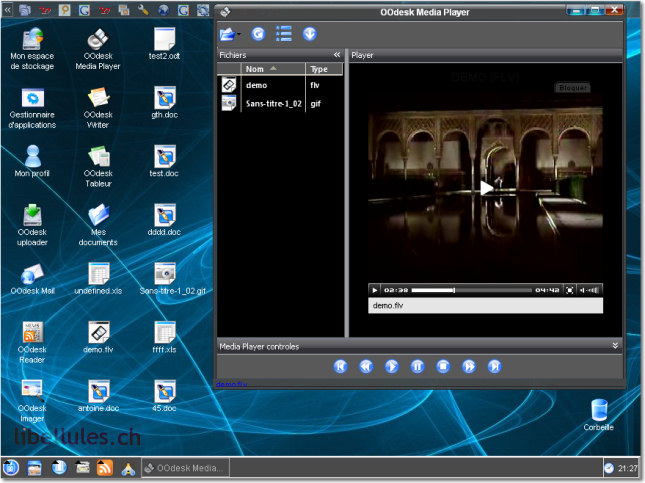
Task: Open test.doc desktop file
Action: (164, 161)
